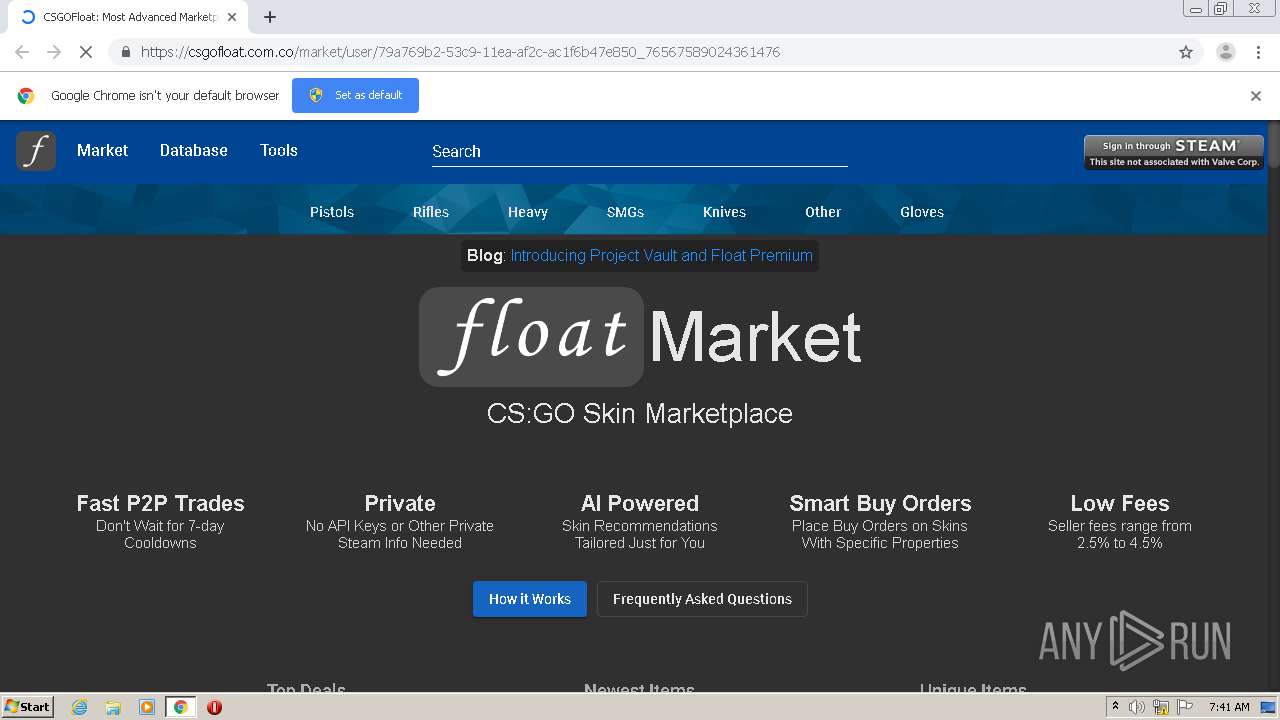Click the Smart Buy Orders heading
1280x720 pixels.
pyautogui.click(x=880, y=503)
